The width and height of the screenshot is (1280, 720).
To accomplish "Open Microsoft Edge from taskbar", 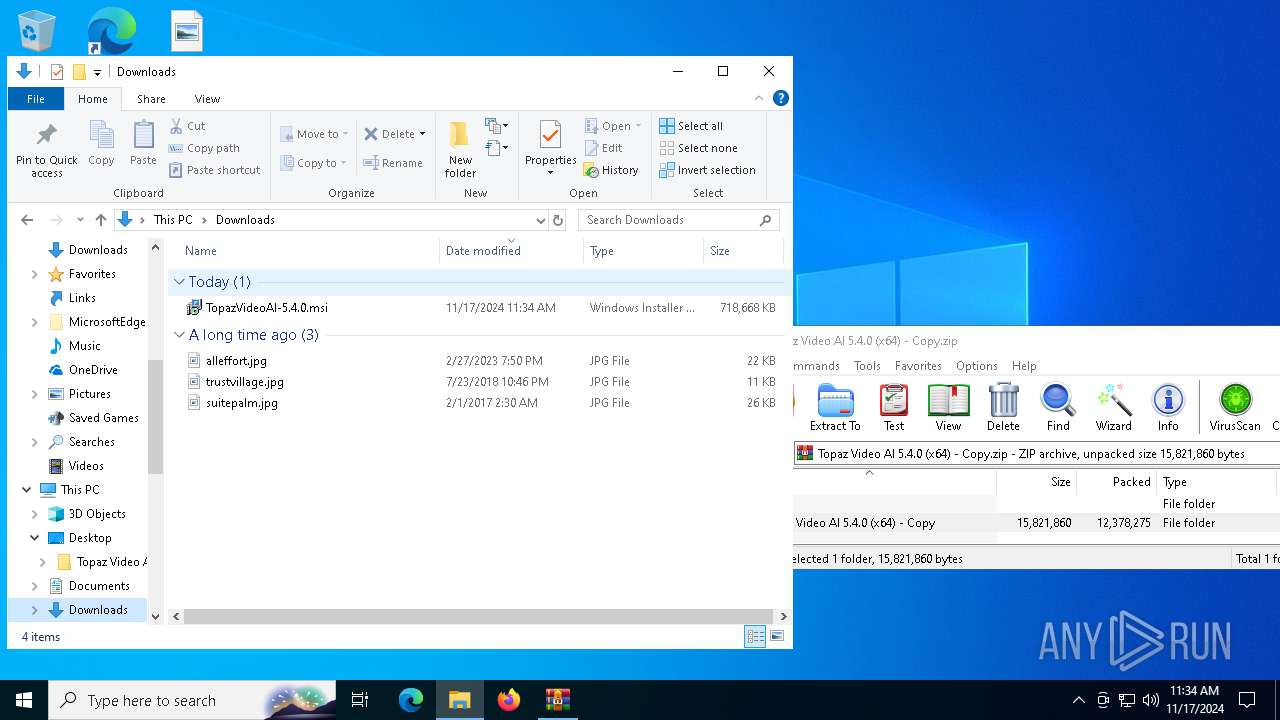I will pyautogui.click(x=411, y=700).
